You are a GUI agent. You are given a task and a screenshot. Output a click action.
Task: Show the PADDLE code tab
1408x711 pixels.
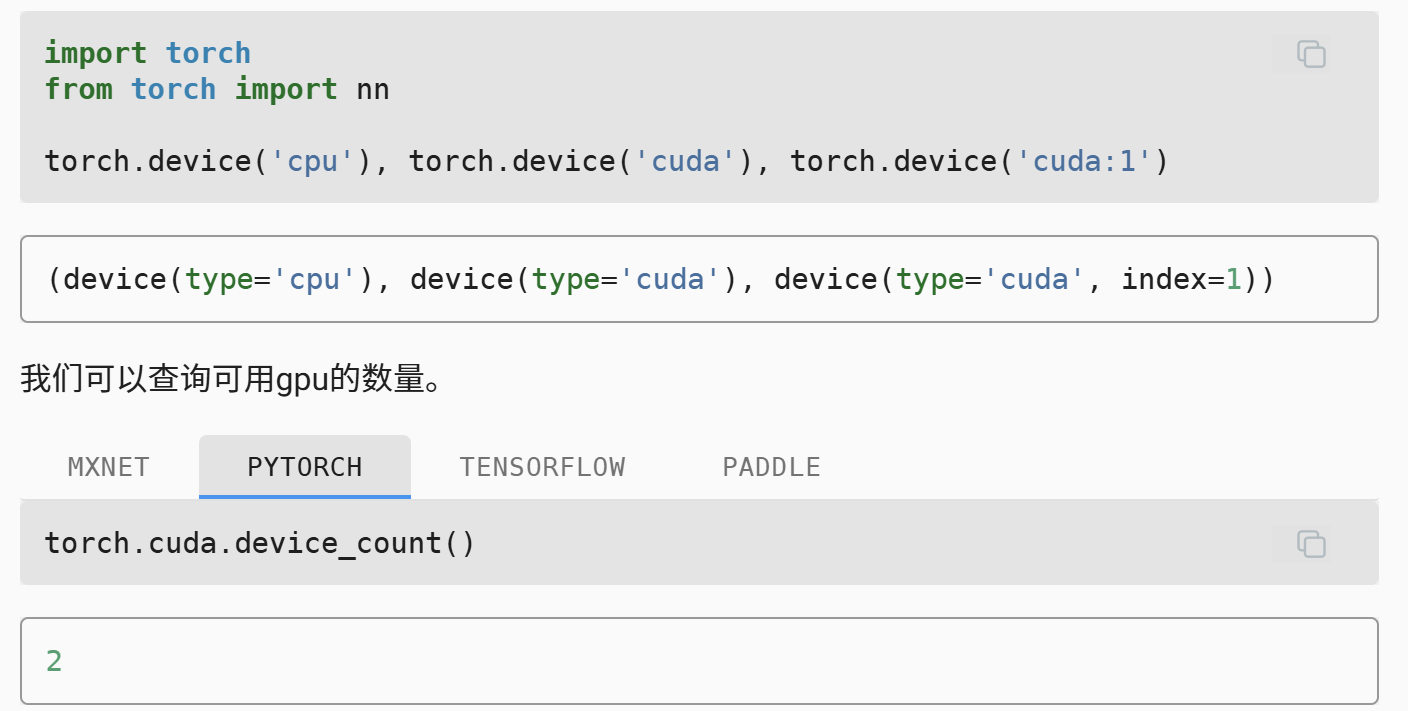point(771,467)
